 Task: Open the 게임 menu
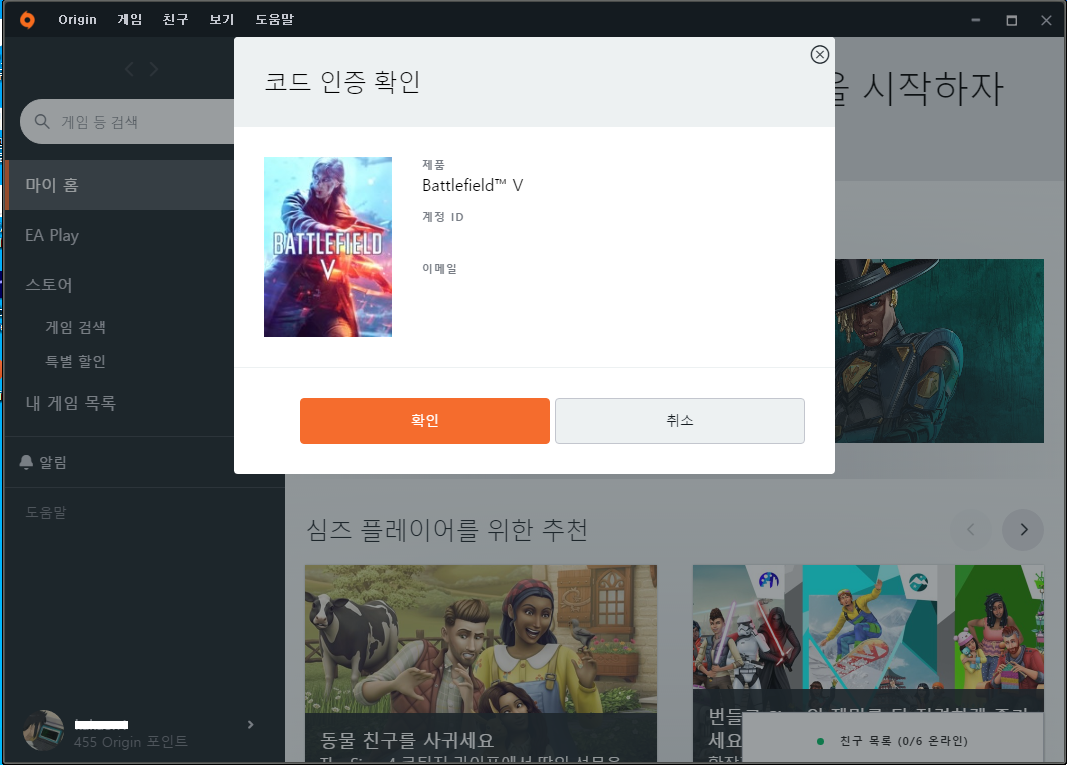click(129, 20)
